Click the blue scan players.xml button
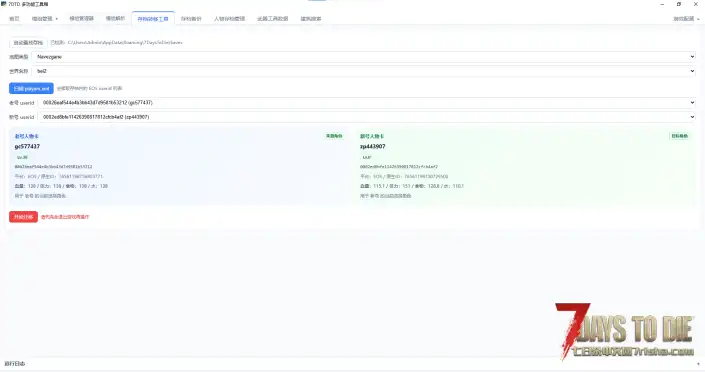The height and width of the screenshot is (372, 705). [31, 89]
